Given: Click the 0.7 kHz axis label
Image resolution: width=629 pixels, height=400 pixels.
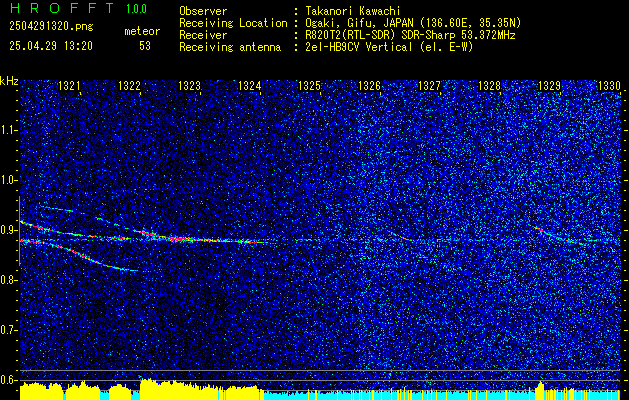Looking at the screenshot, I should click(9, 330).
